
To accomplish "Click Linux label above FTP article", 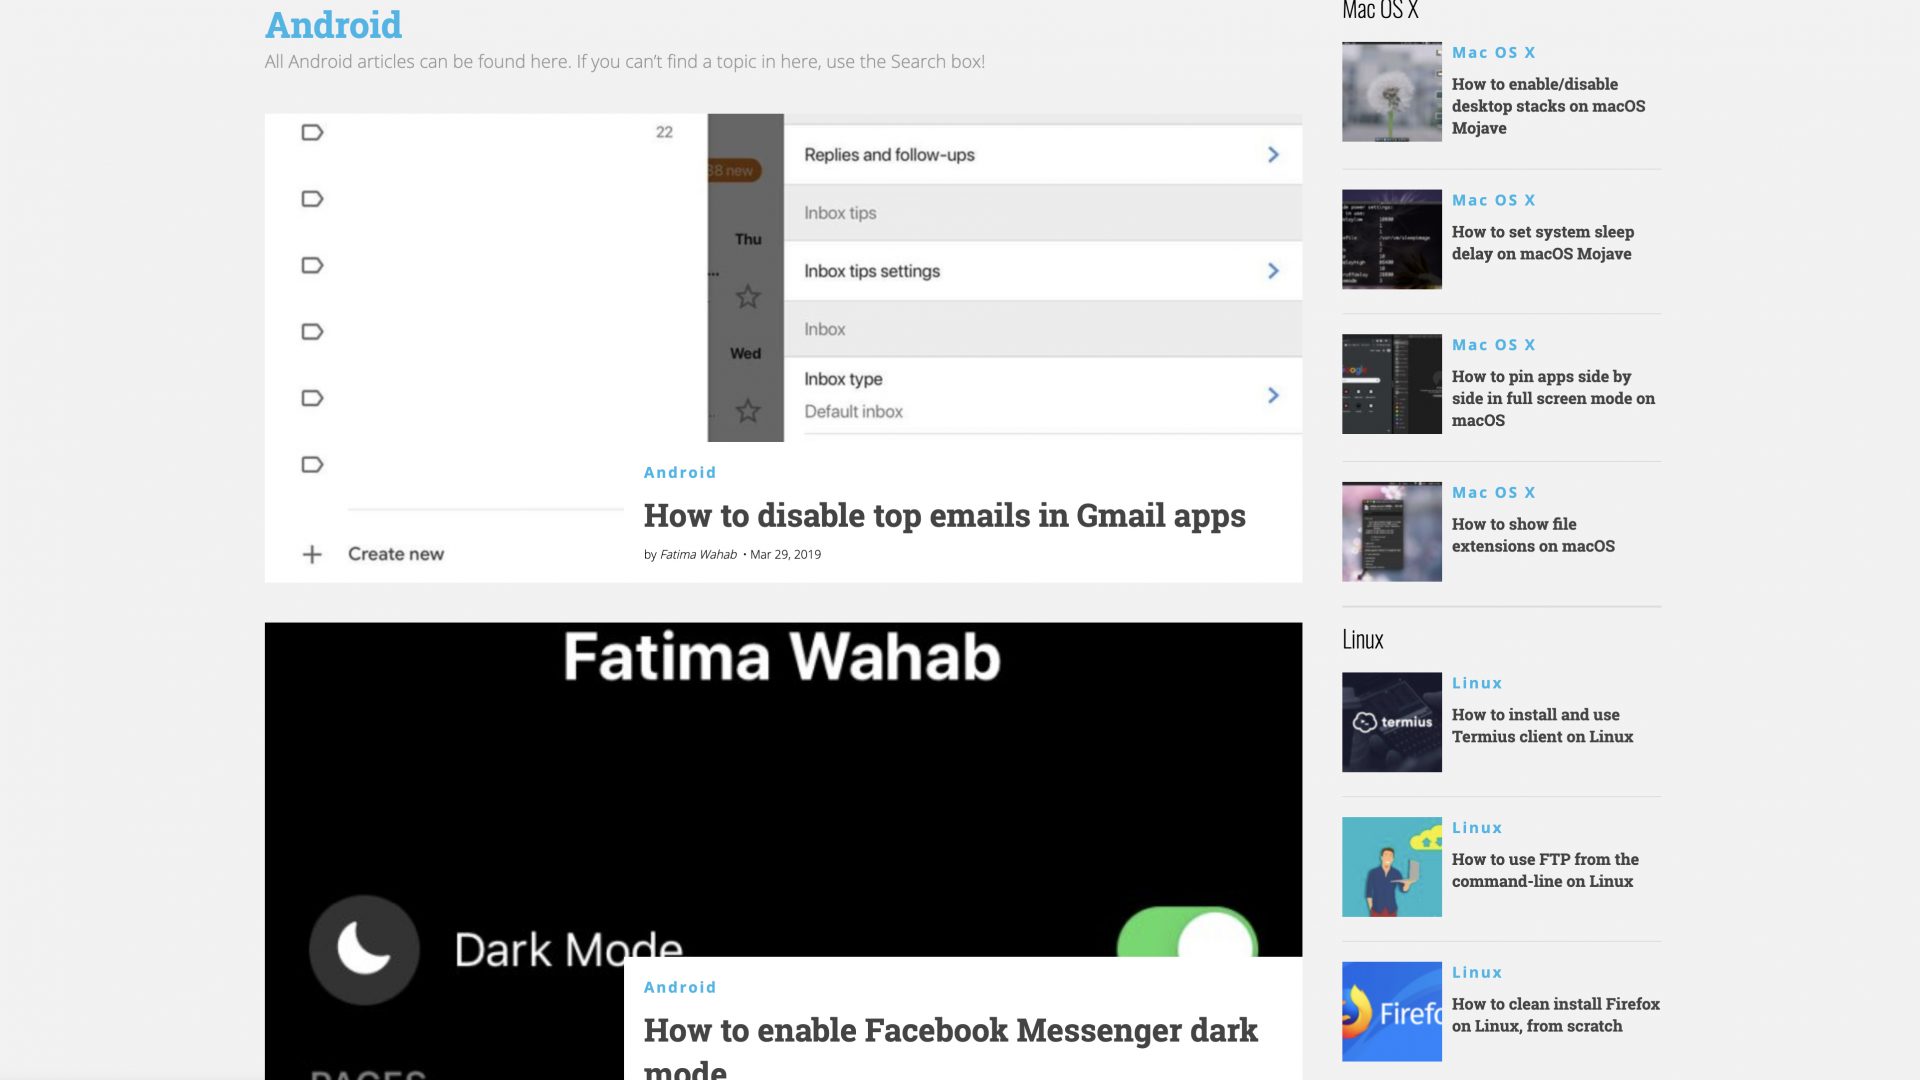I will pos(1477,828).
